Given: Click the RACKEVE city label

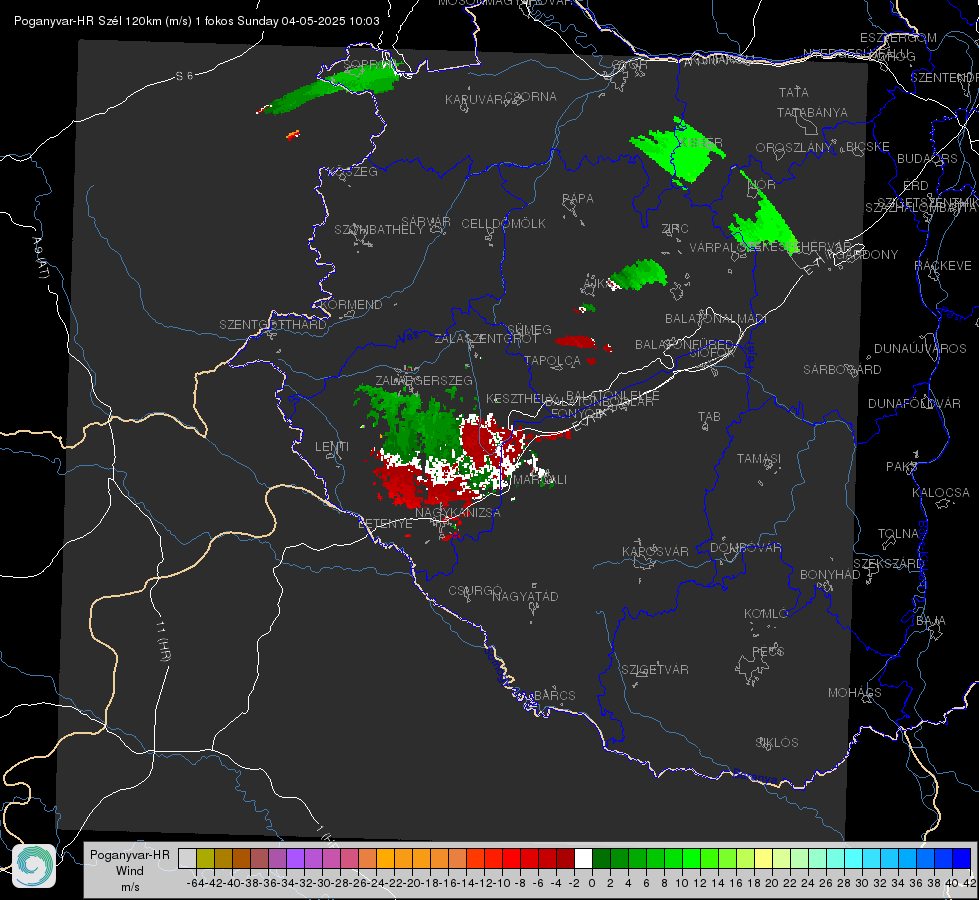Looking at the screenshot, I should coord(943,266).
